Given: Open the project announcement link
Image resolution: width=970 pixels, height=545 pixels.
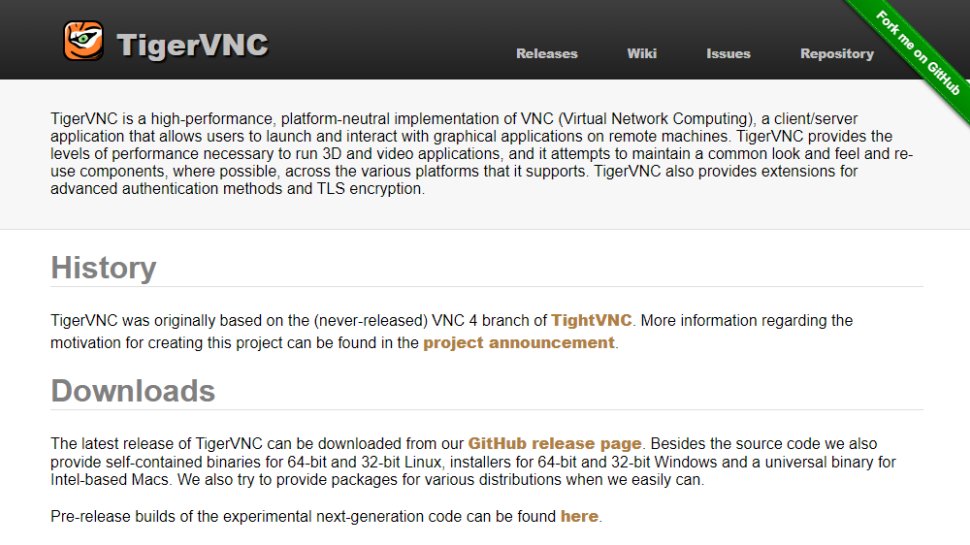Looking at the screenshot, I should pos(518,343).
